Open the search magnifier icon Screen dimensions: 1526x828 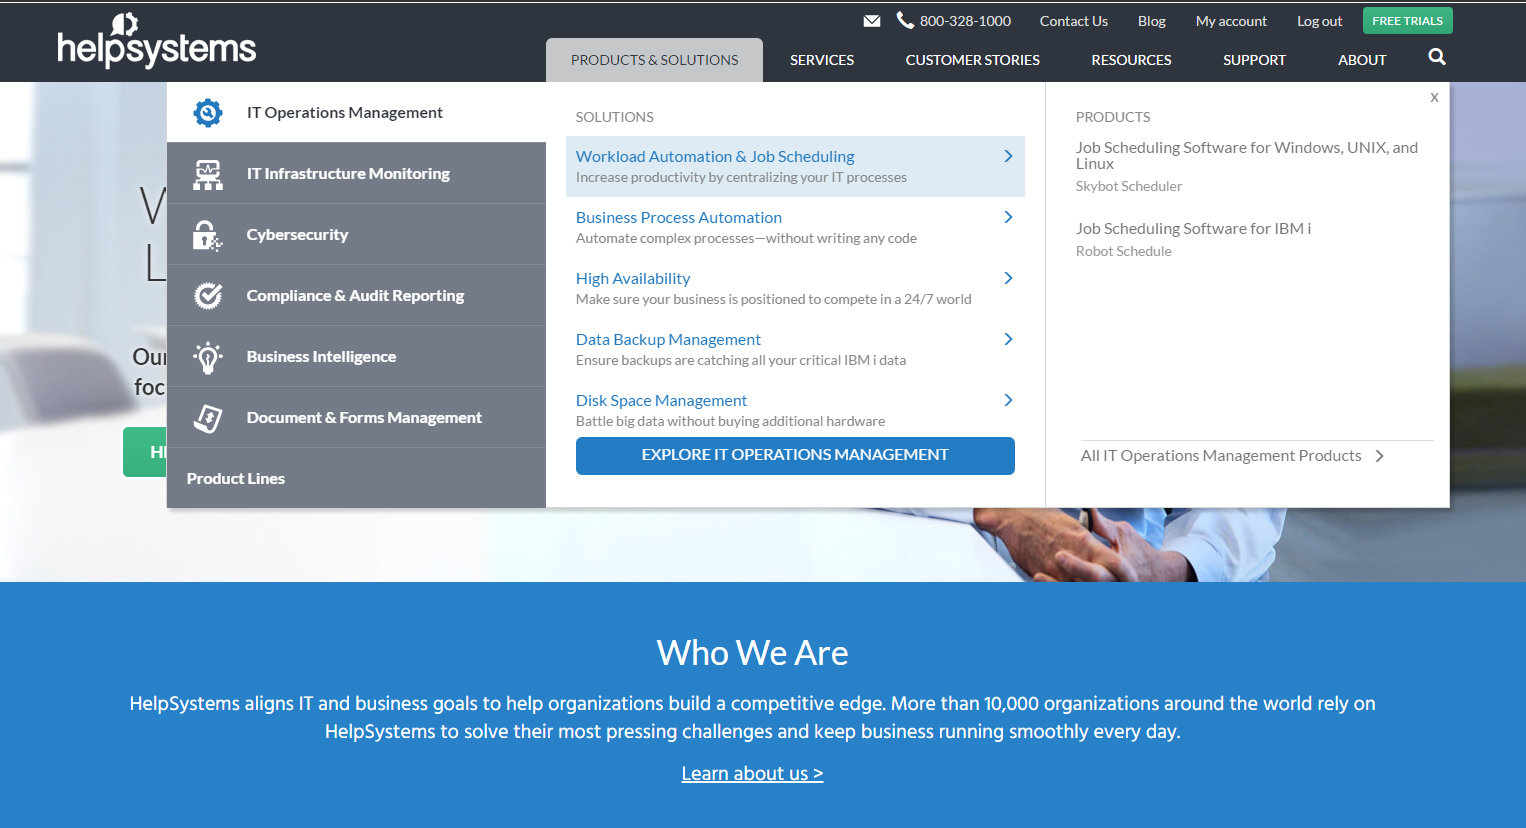(1437, 57)
